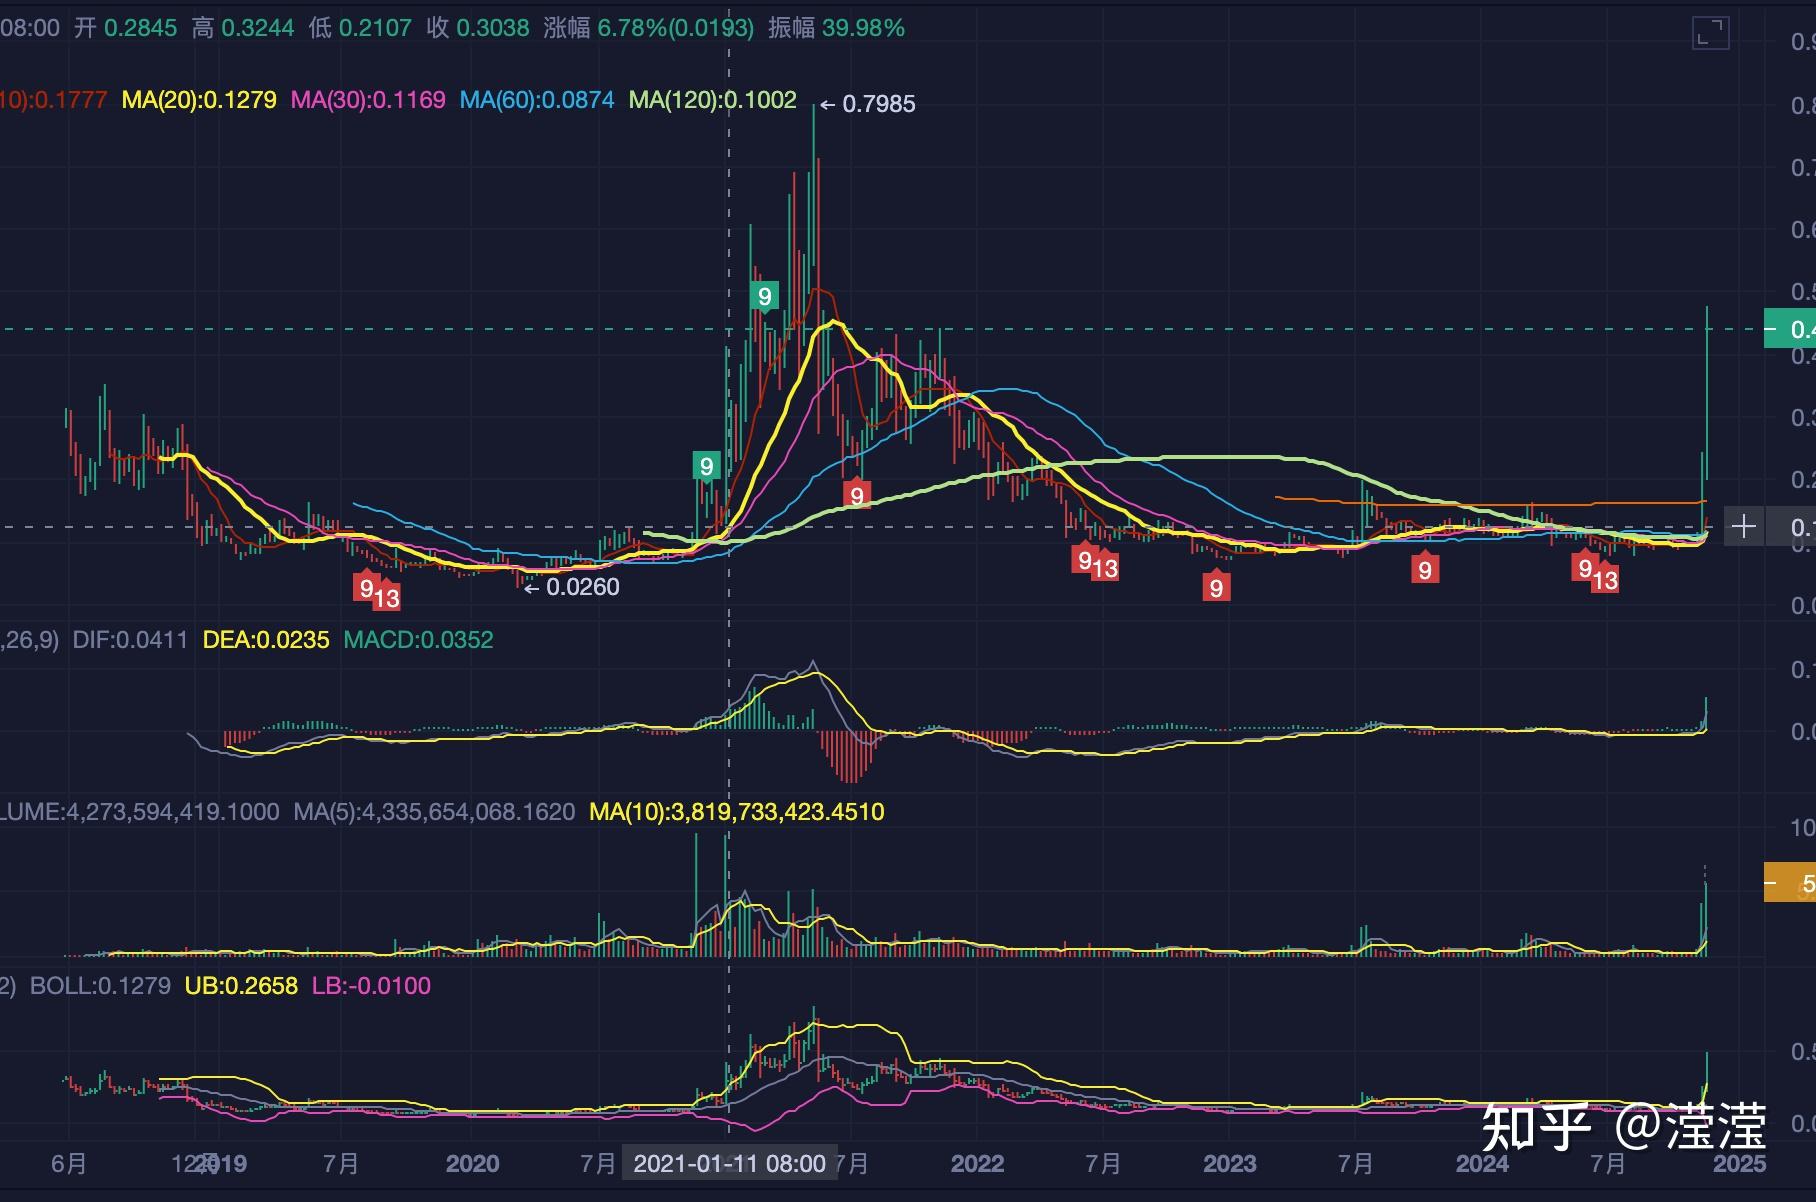Click the MA(60):0.0874 legend label
The height and width of the screenshot is (1202, 1816).
pos(537,100)
